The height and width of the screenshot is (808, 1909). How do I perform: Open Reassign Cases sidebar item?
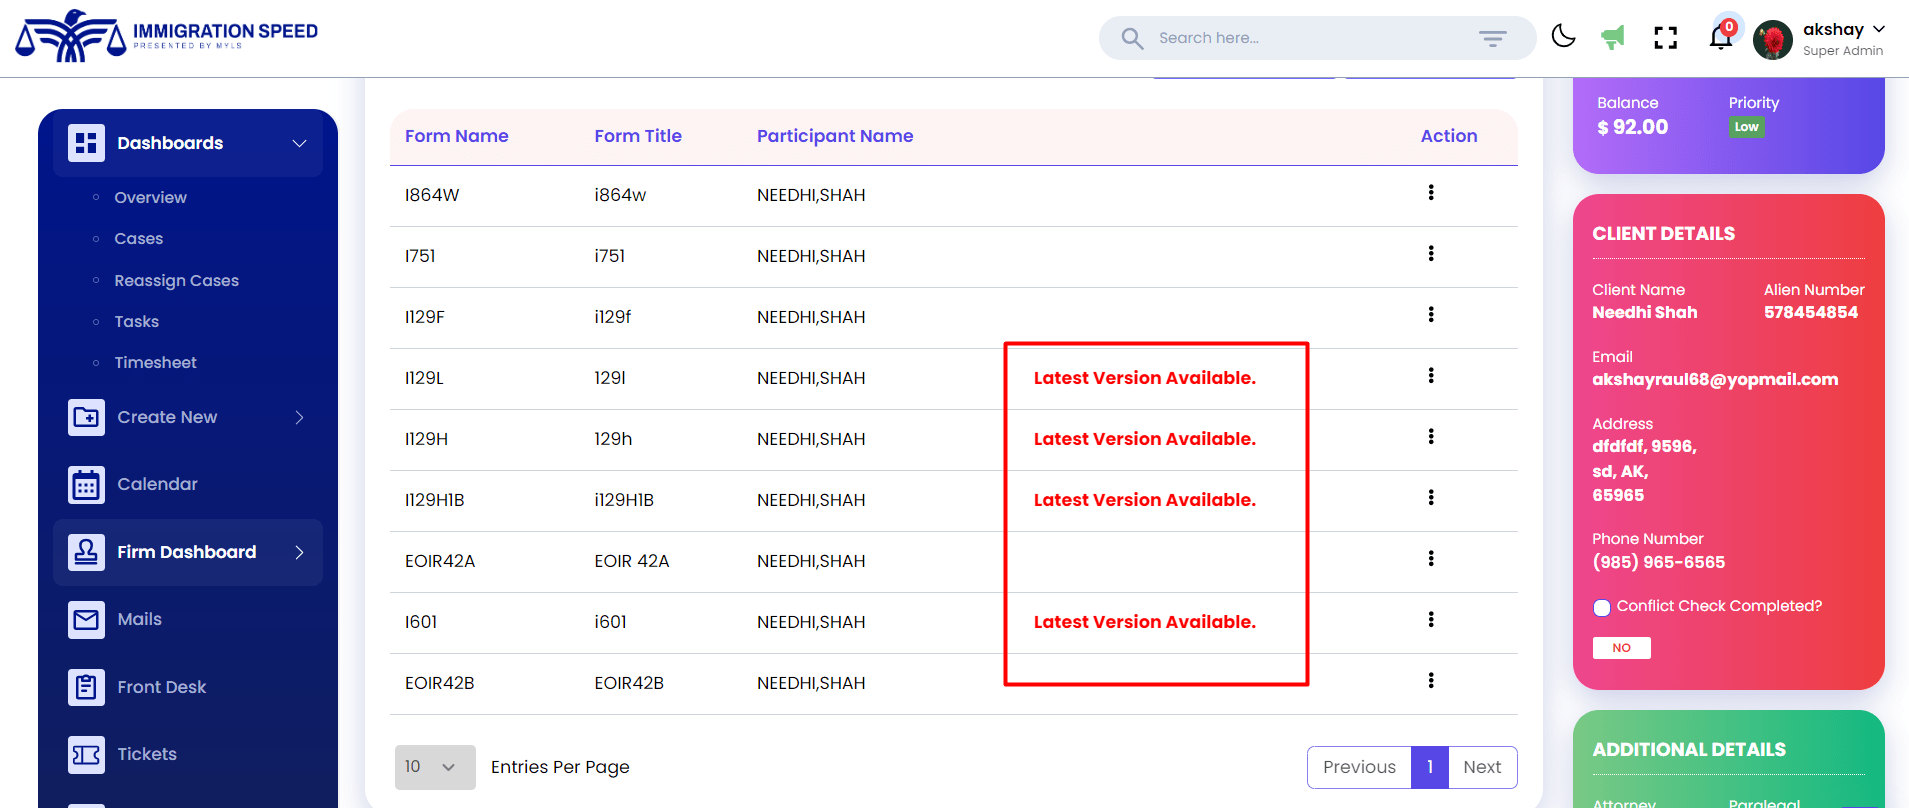[176, 281]
